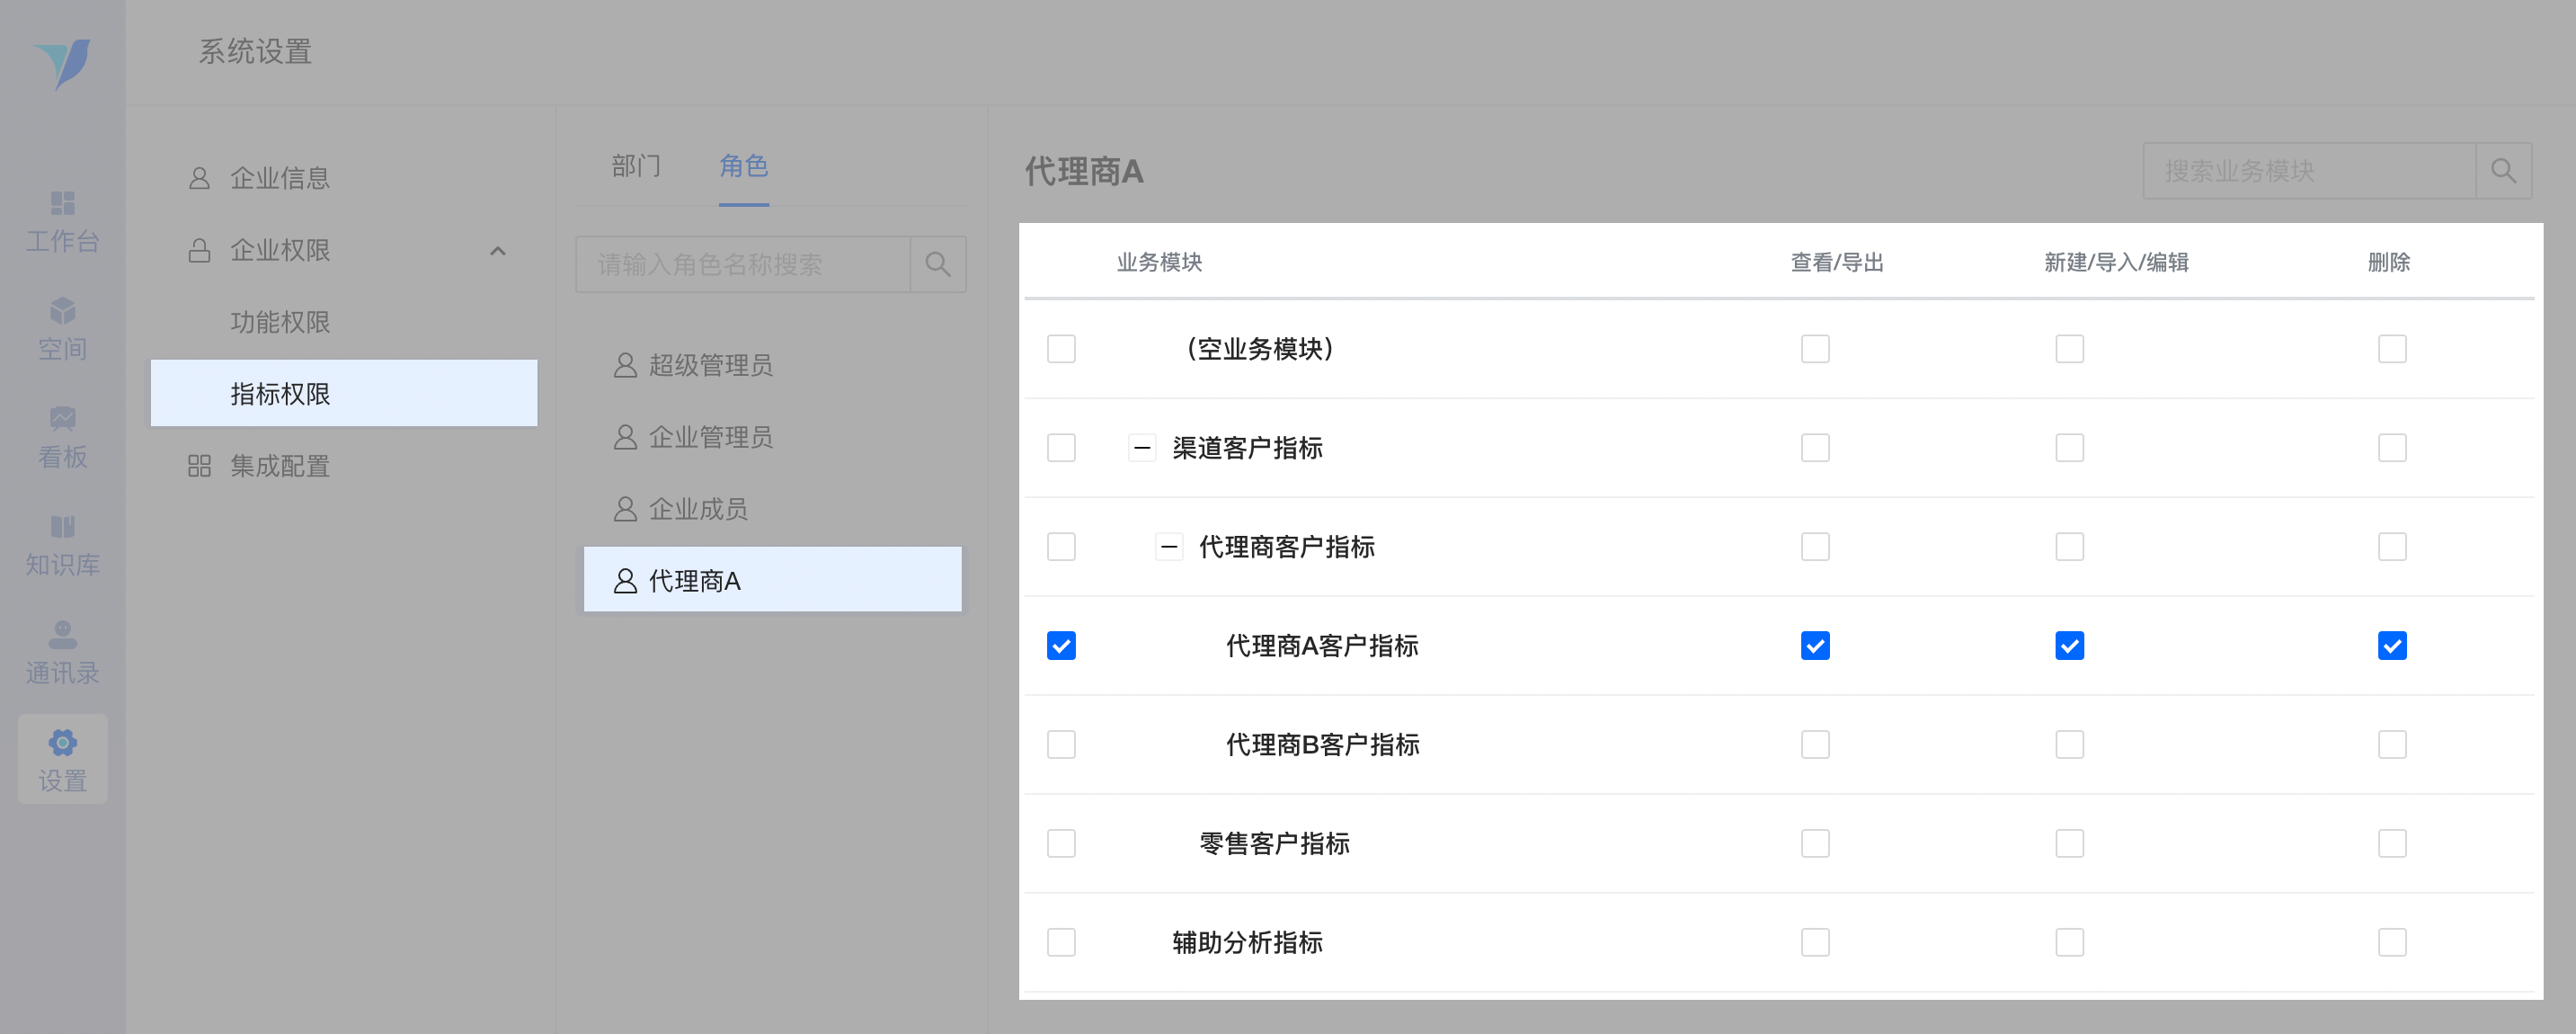This screenshot has width=2576, height=1034.
Task: Click search icon beside role name field
Action: (937, 264)
